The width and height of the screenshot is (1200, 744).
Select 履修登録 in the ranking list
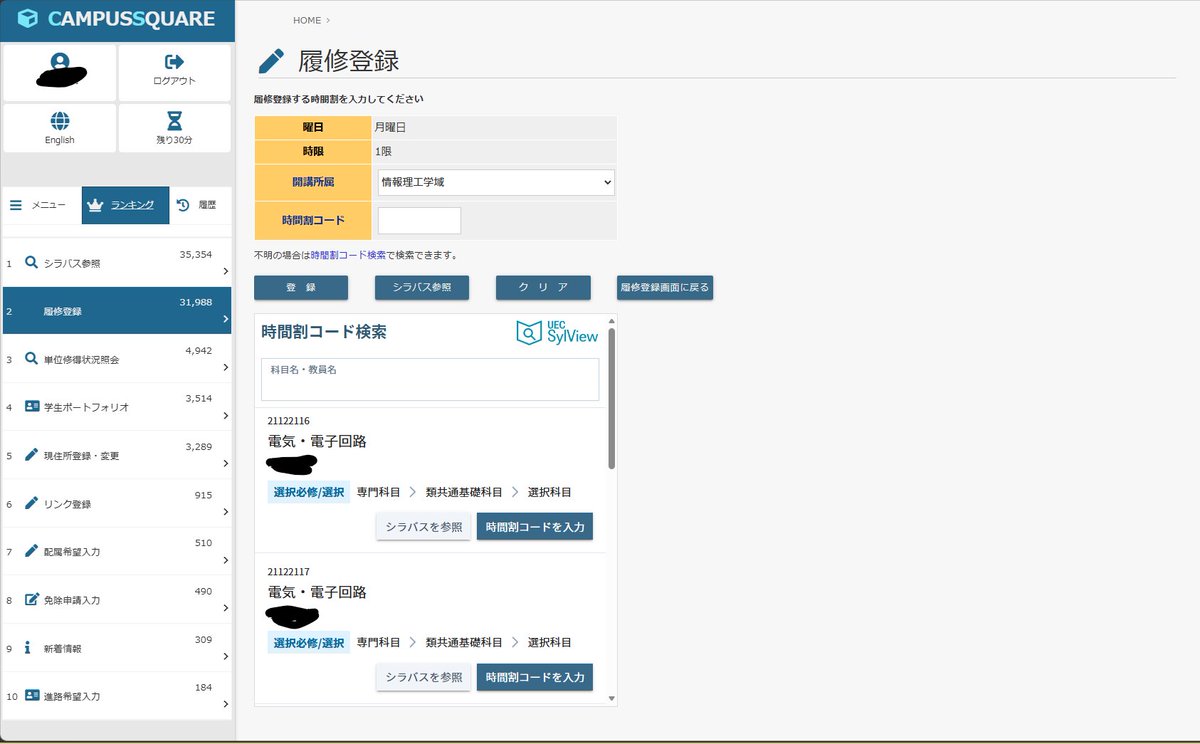pos(117,310)
